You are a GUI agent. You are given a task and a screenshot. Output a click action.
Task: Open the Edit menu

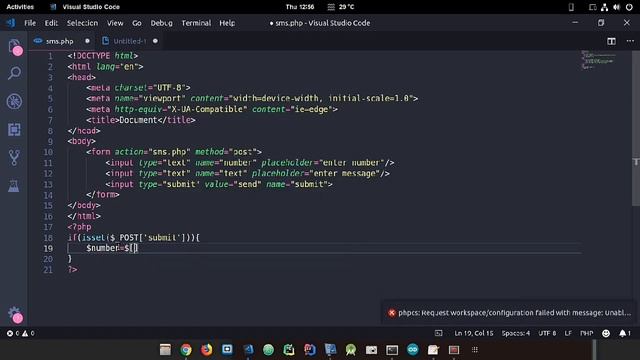[51, 23]
